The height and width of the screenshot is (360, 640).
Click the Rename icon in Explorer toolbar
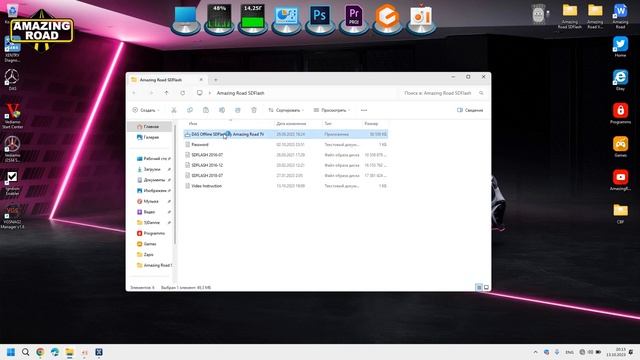coord(222,110)
